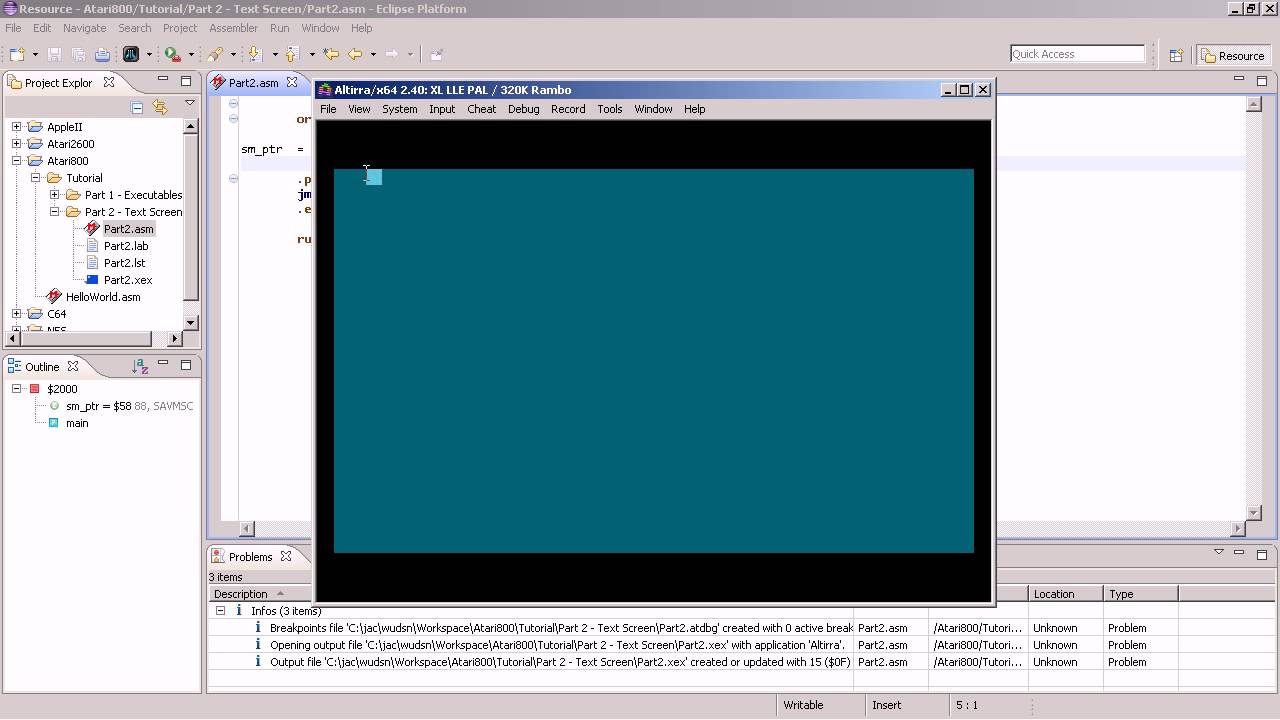Click the Quick Access search field
This screenshot has width=1280, height=720.
coord(1076,54)
